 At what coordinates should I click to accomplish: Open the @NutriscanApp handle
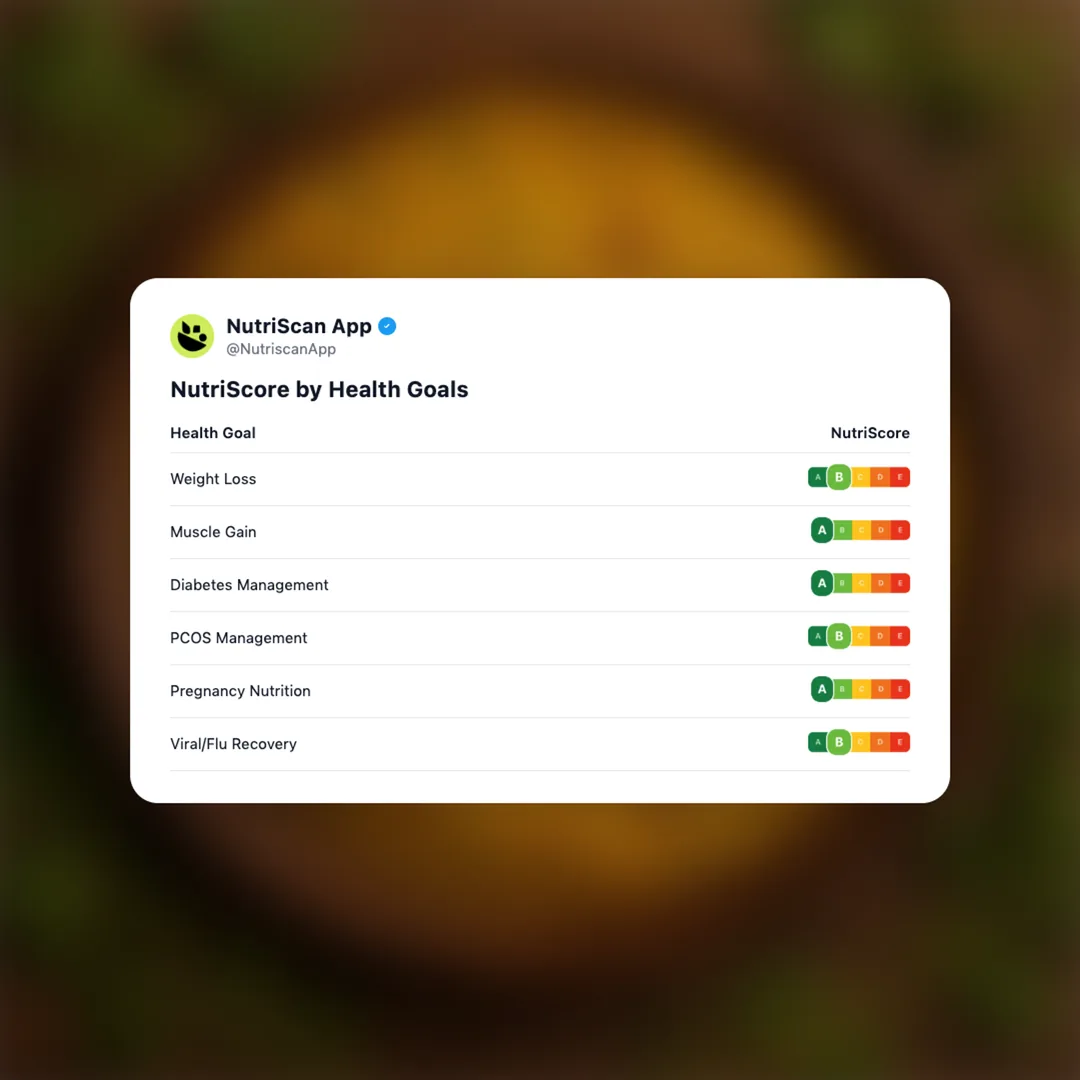point(281,350)
